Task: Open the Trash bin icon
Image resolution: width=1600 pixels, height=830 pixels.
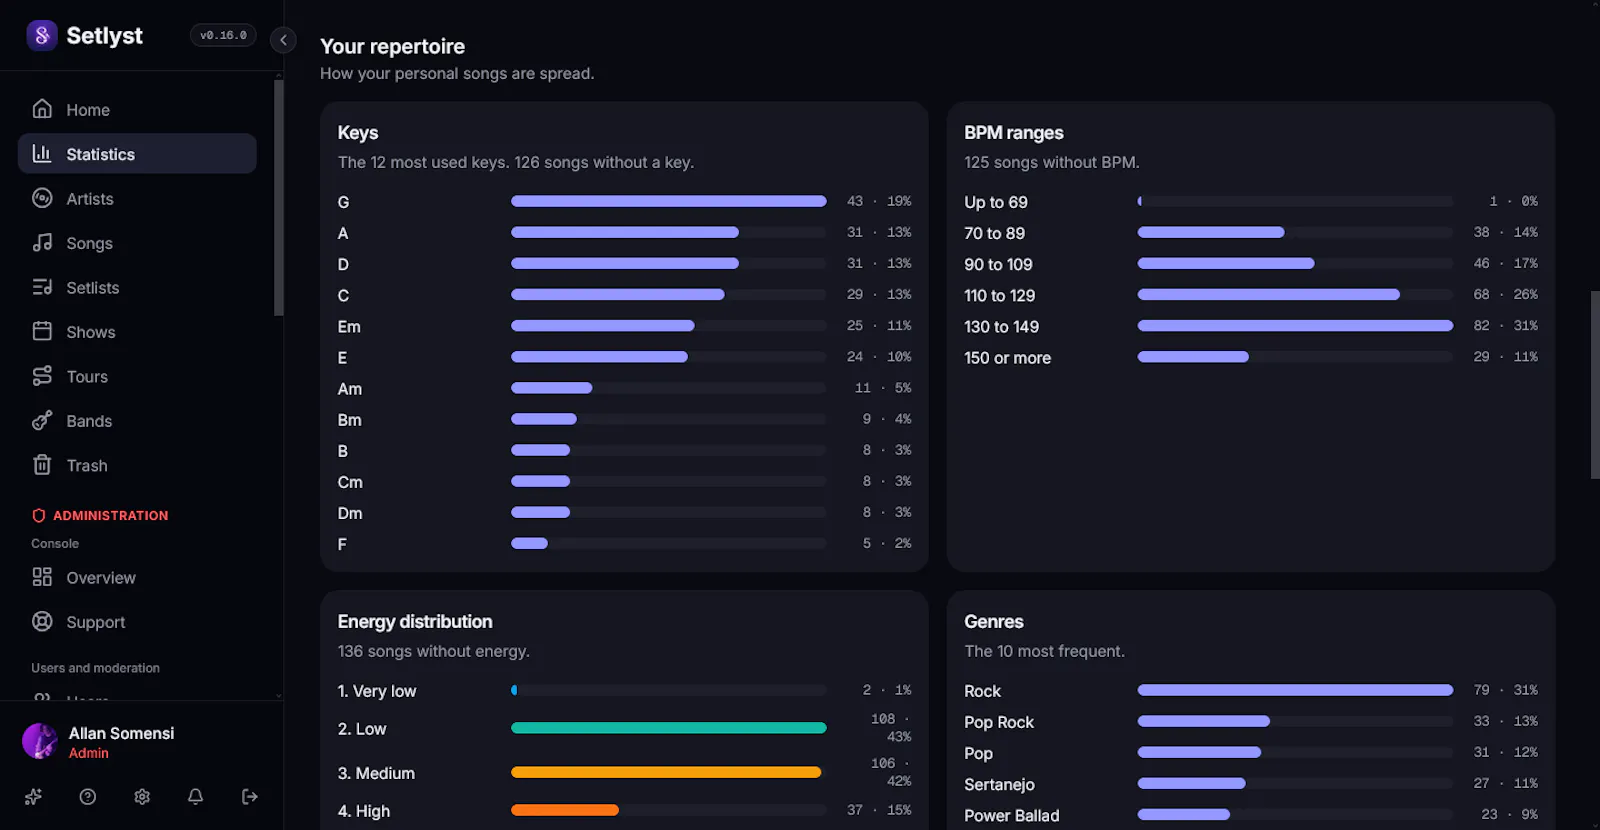Action: pyautogui.click(x=42, y=465)
